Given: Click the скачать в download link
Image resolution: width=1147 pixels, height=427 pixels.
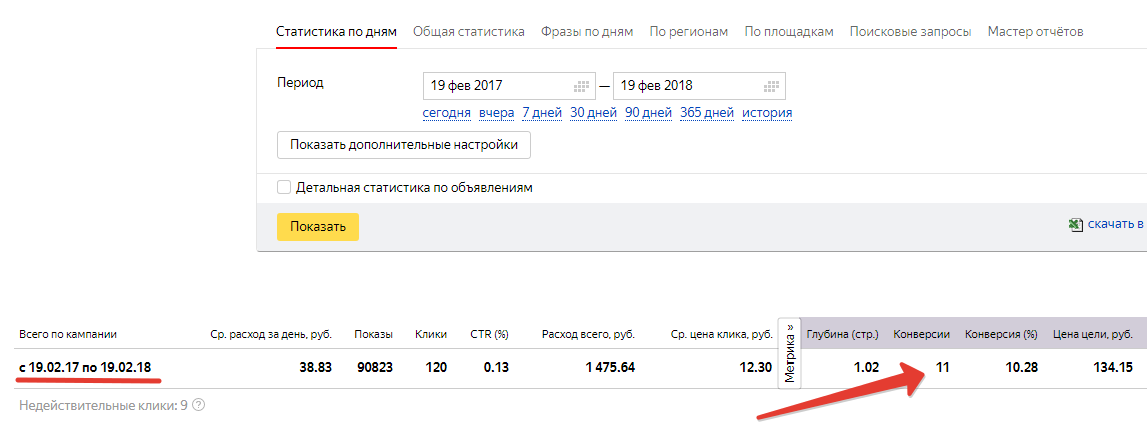Looking at the screenshot, I should [1117, 224].
